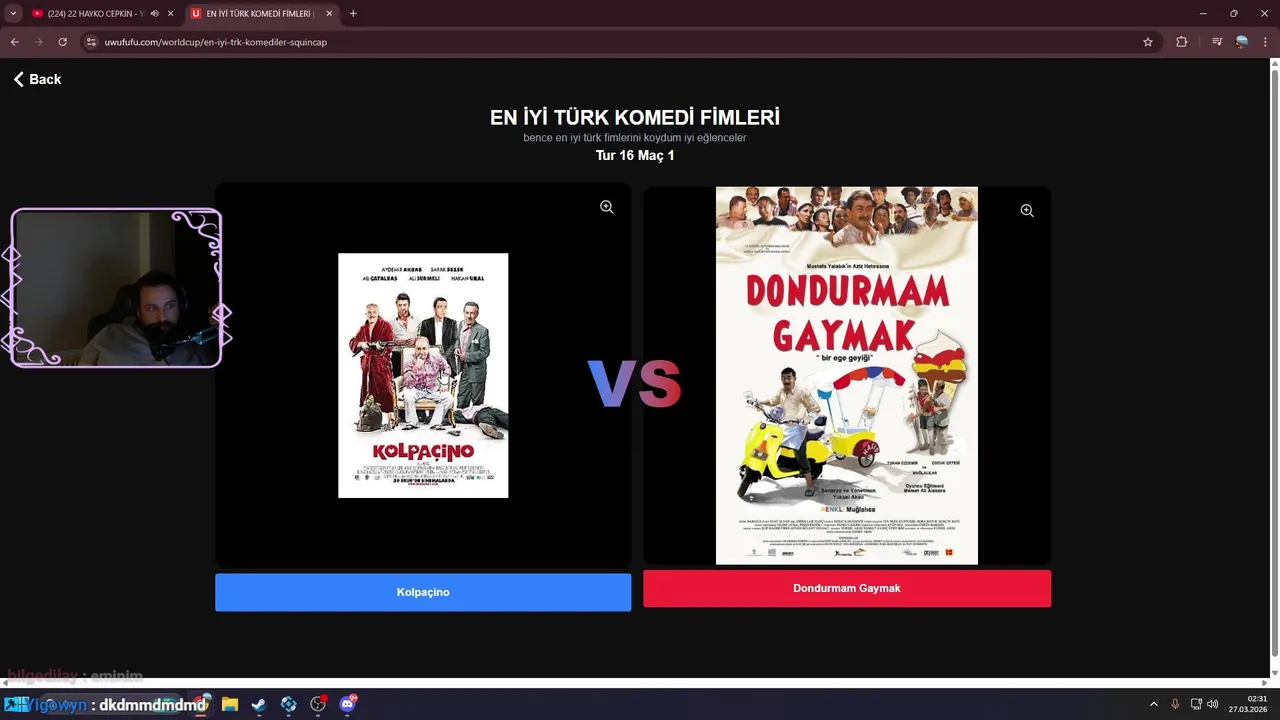Click the microphone icon in system tray
This screenshot has height=720, width=1280.
1175,704
